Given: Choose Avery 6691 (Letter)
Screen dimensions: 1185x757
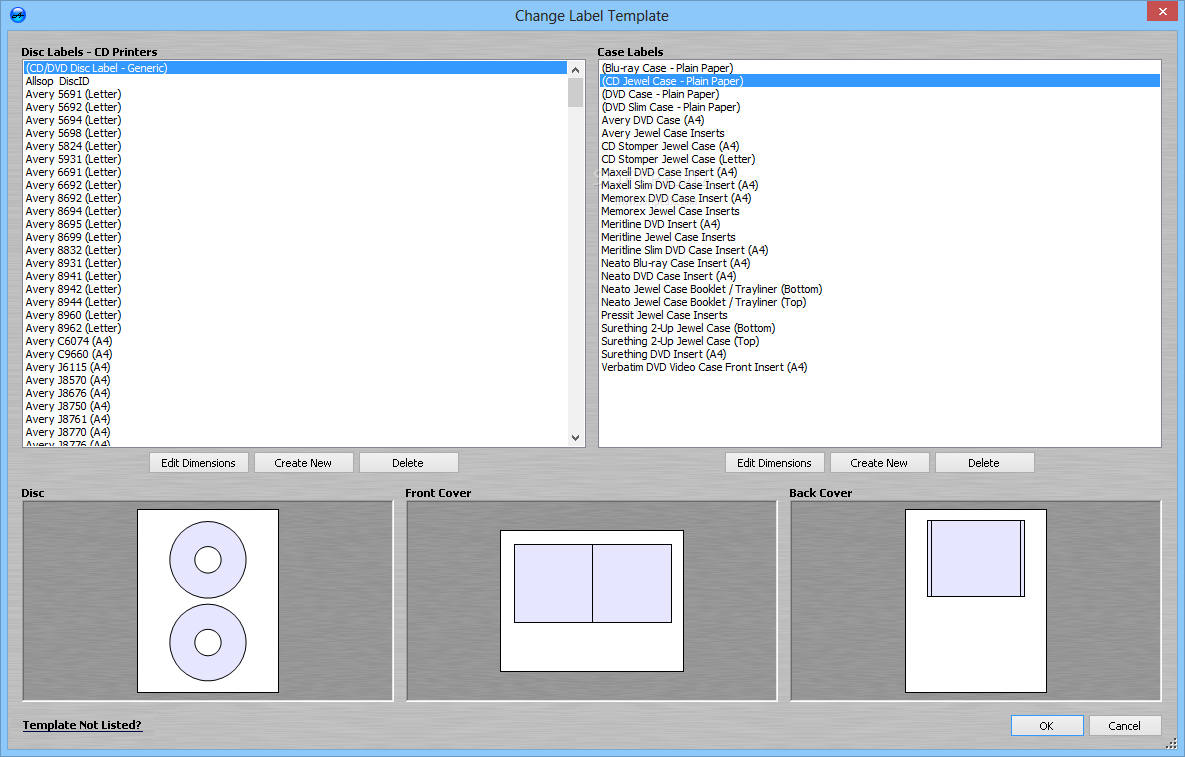Looking at the screenshot, I should (295, 172).
